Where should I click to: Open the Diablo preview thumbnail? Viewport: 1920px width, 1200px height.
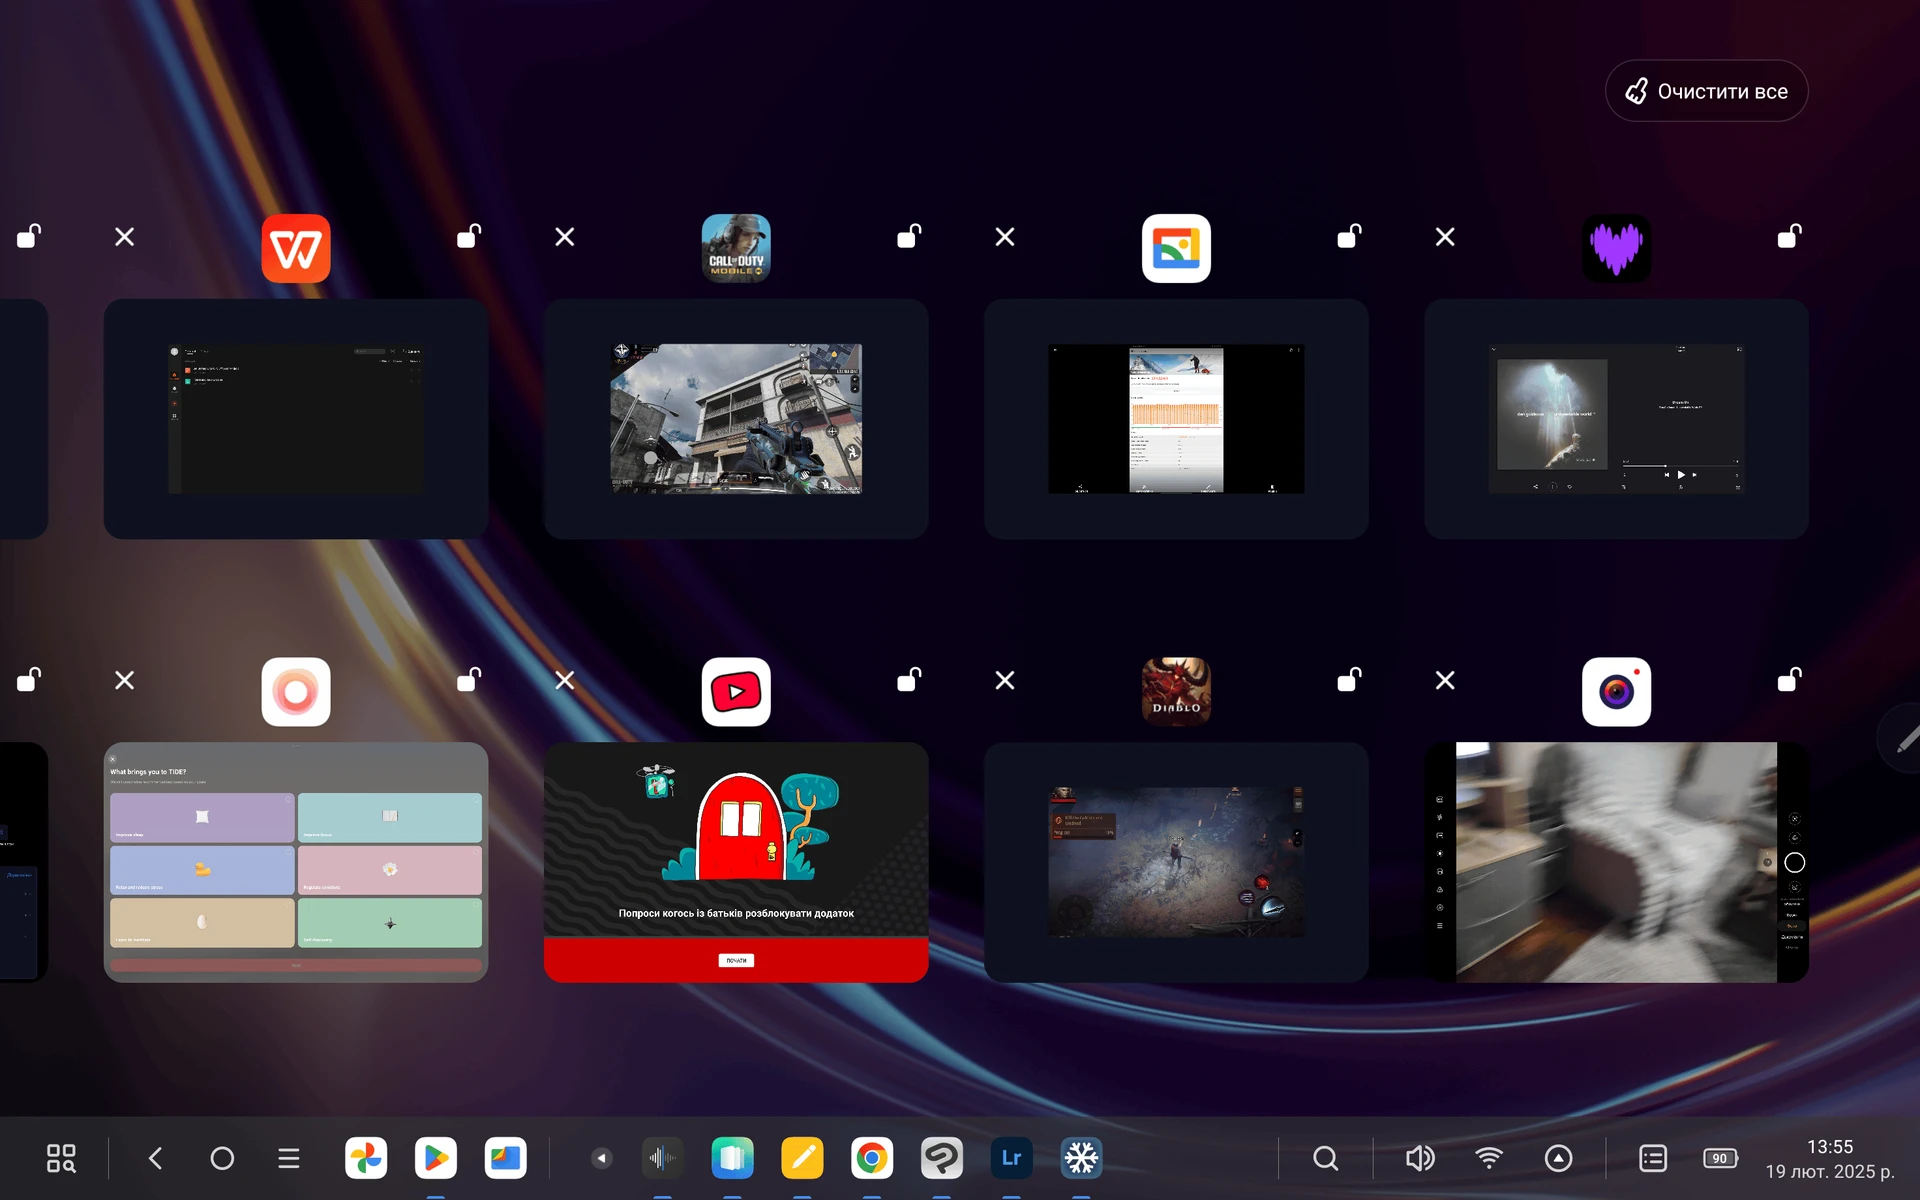pos(1176,862)
